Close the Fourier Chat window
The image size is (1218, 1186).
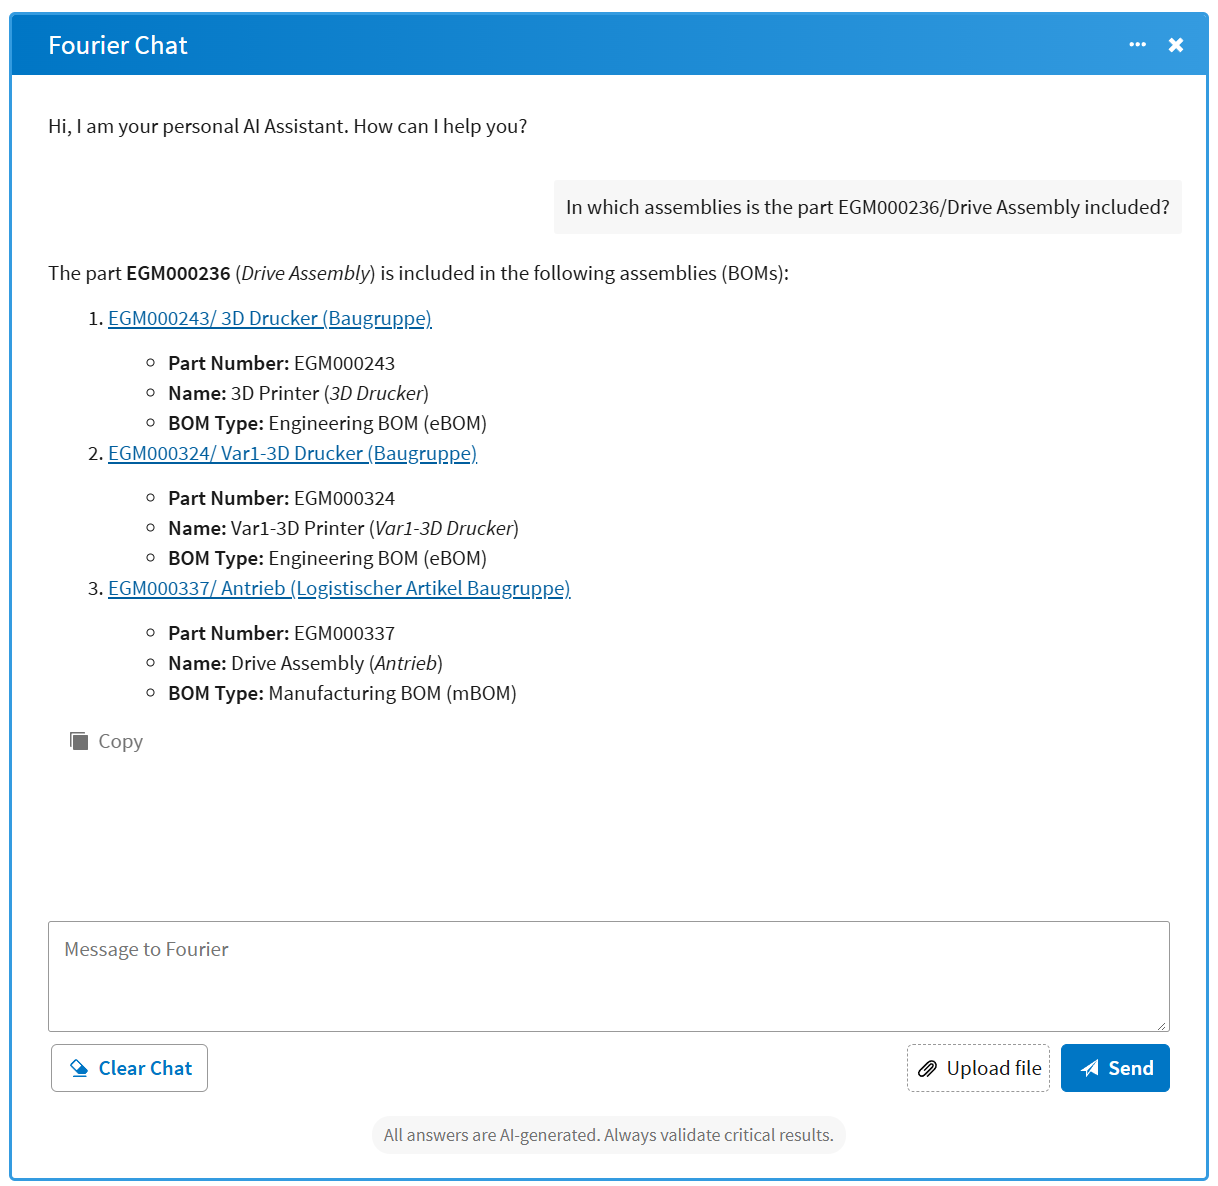[1176, 45]
